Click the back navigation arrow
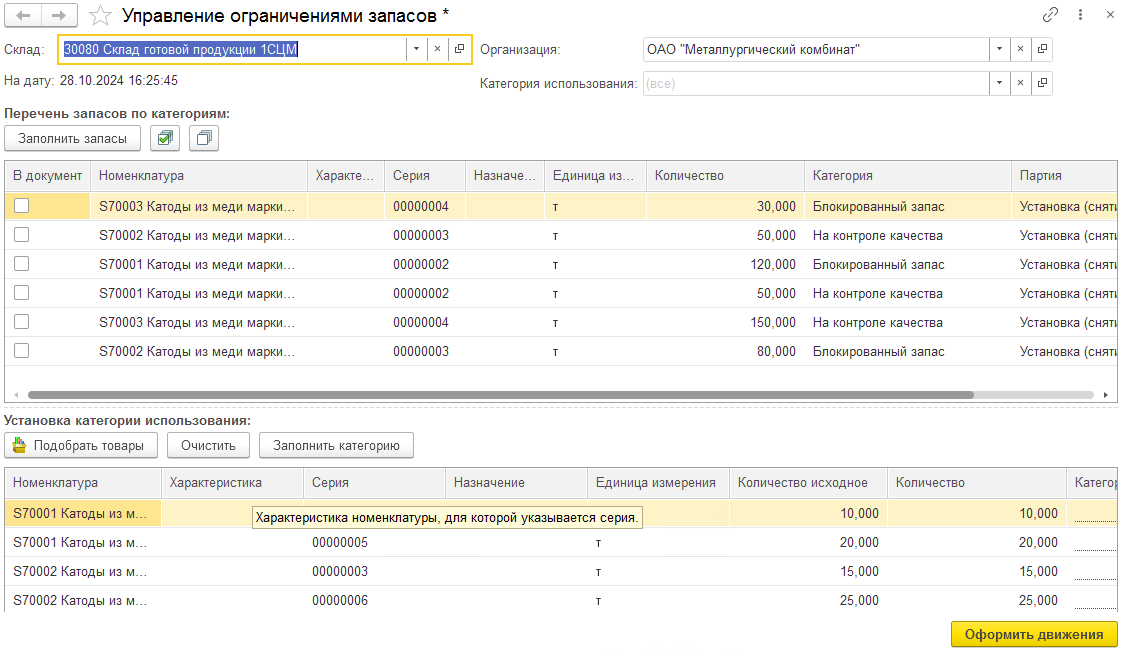This screenshot has height=653, width=1123. 23,15
